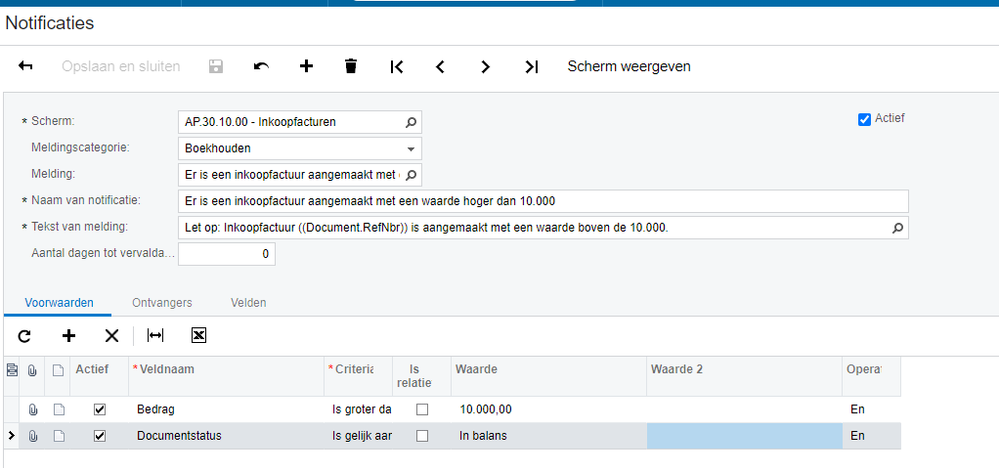Check Is relatief in the Bedrag row
The image size is (999, 468).
[422, 409]
